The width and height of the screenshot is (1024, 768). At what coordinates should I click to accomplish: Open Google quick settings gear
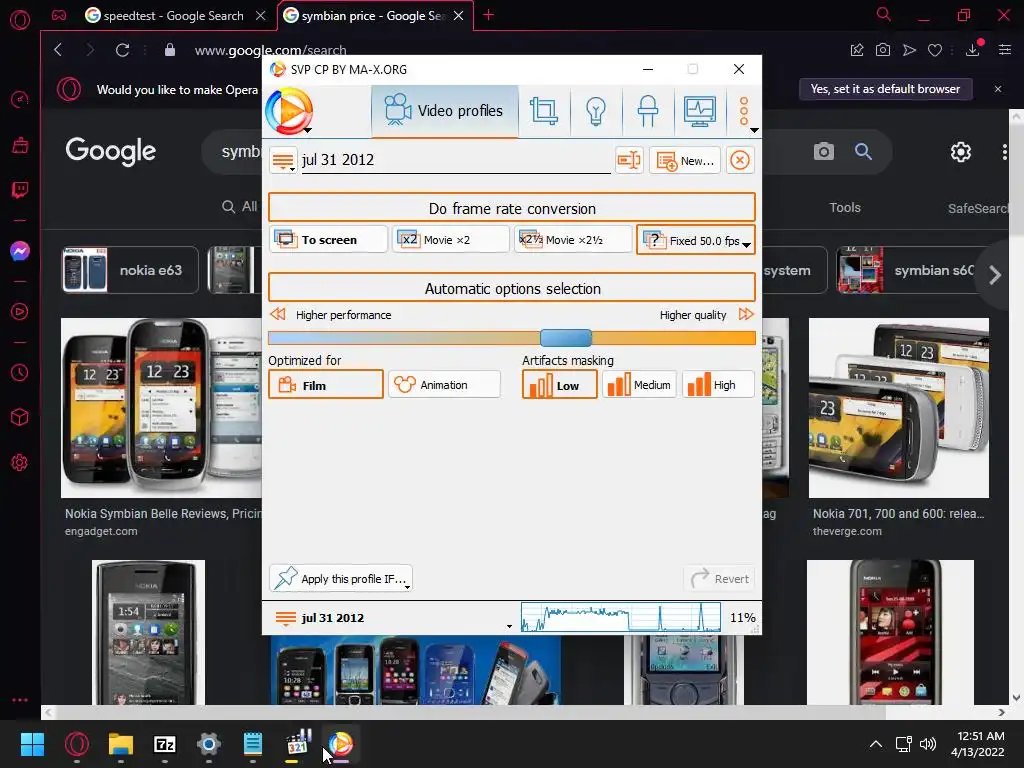pyautogui.click(x=961, y=152)
